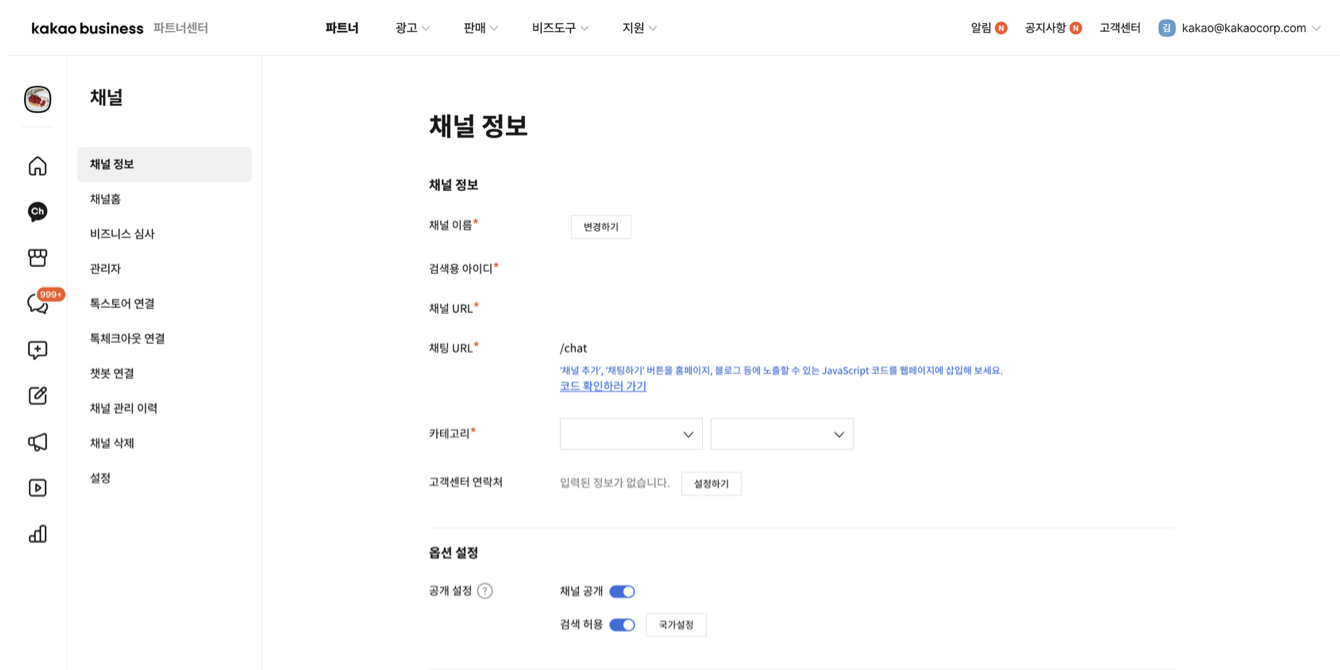Open chat icon with 999+ badge

coord(39,304)
